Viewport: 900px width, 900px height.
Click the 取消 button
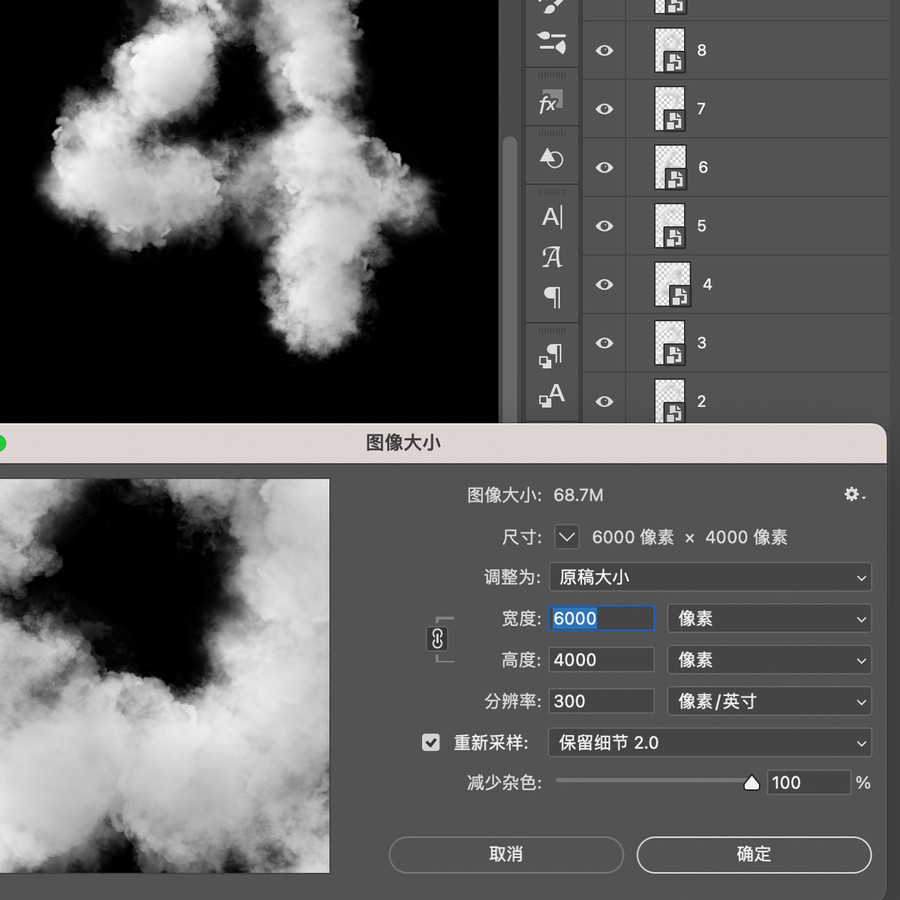(506, 854)
